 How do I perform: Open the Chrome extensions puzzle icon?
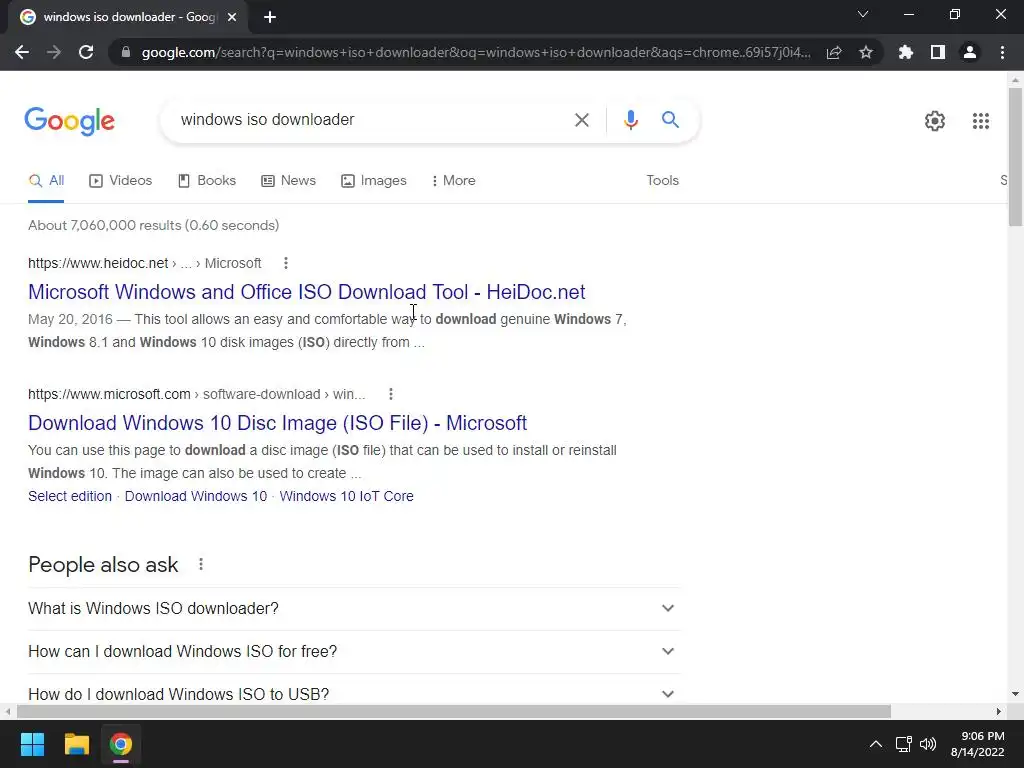[x=906, y=52]
